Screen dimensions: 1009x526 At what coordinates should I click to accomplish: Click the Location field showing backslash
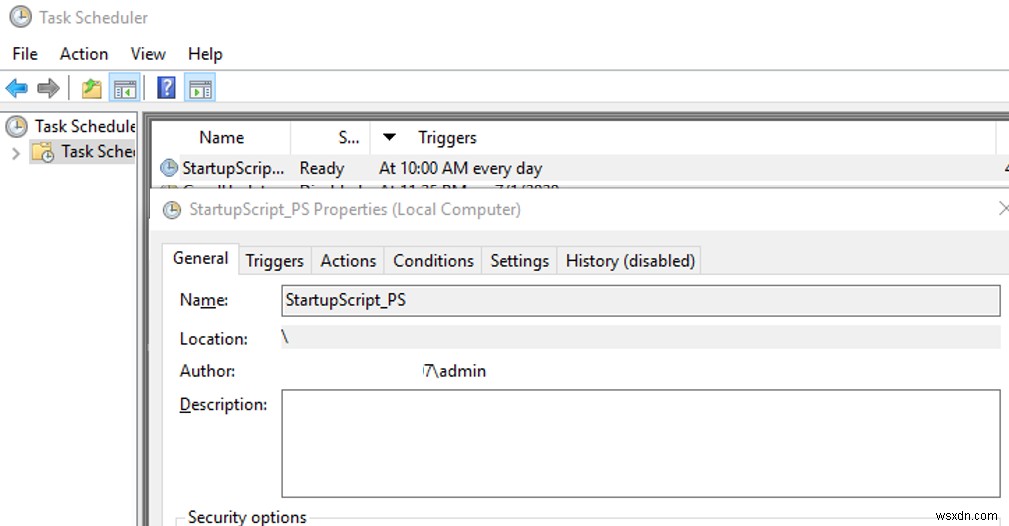click(x=640, y=337)
